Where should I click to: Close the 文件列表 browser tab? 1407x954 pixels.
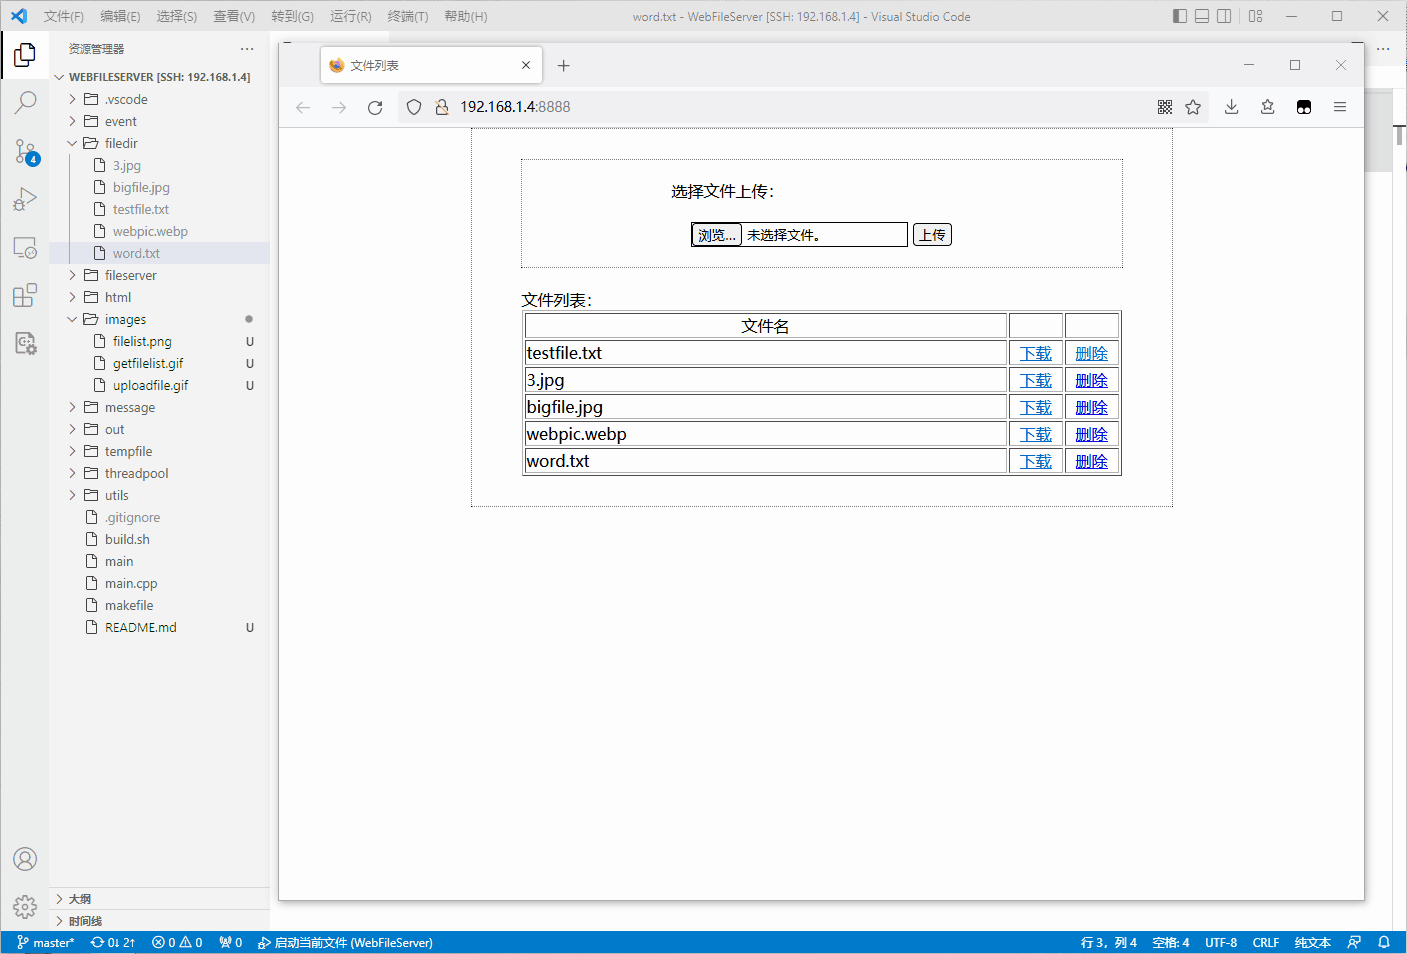pyautogui.click(x=526, y=65)
